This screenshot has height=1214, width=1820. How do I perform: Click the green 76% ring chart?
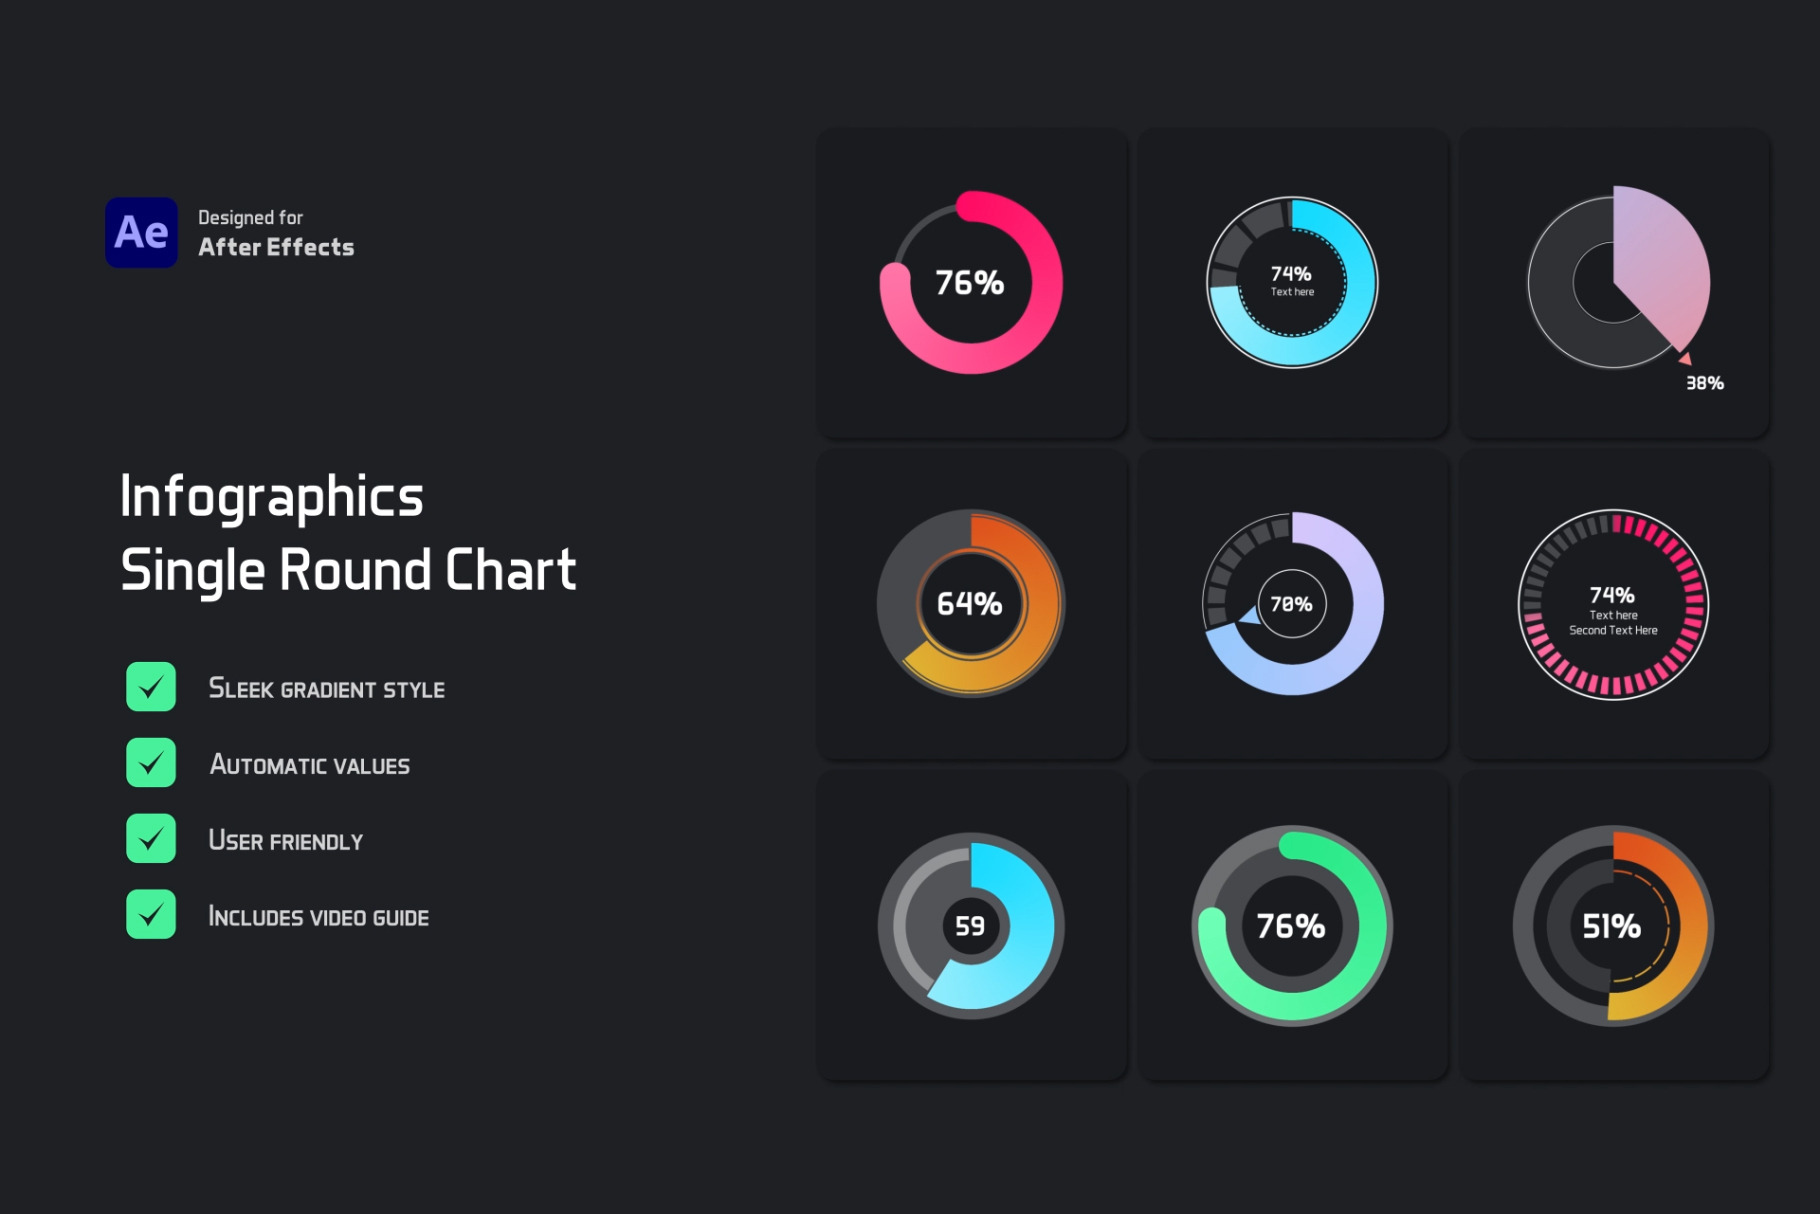pos(1292,926)
